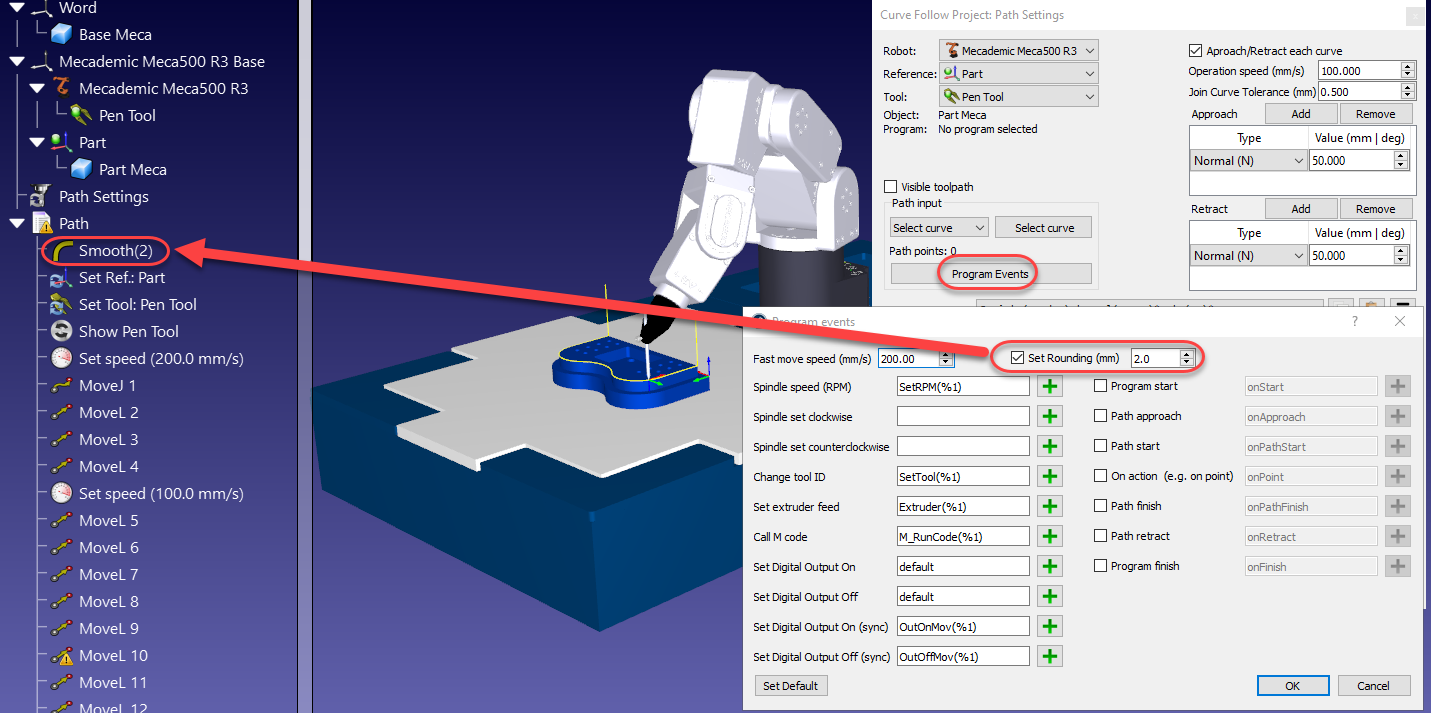Screen dimensions: 1431x713
Task: Open the Approach type Normal (N) dropdown
Action: tap(1248, 161)
